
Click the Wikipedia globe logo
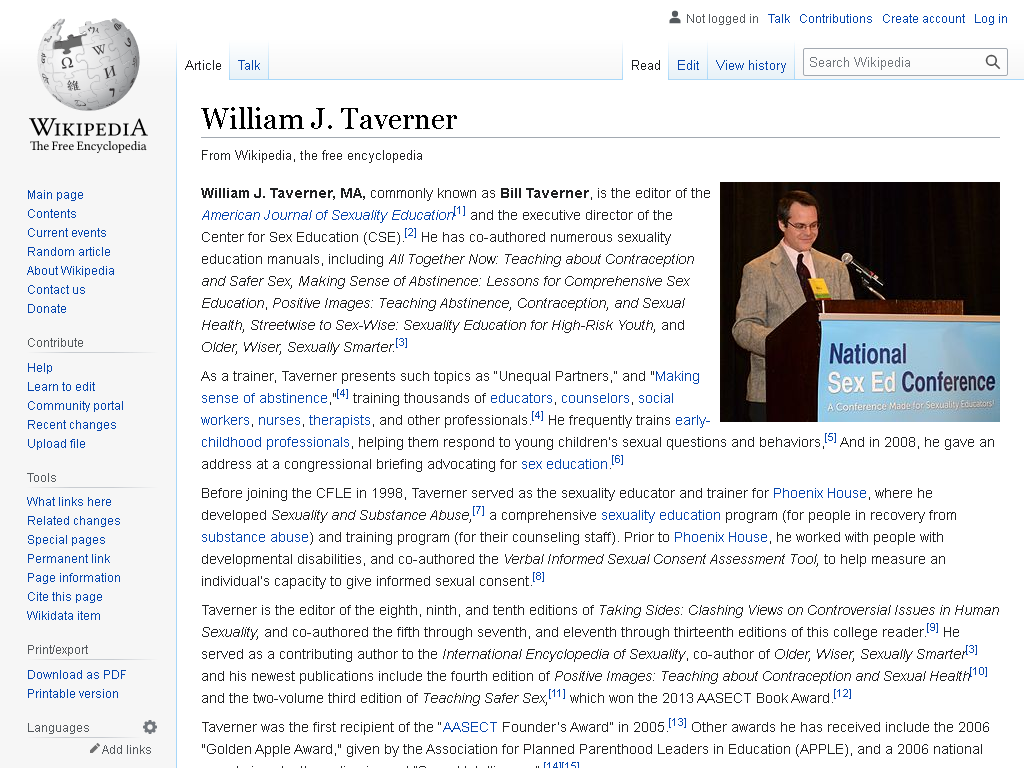click(x=88, y=63)
